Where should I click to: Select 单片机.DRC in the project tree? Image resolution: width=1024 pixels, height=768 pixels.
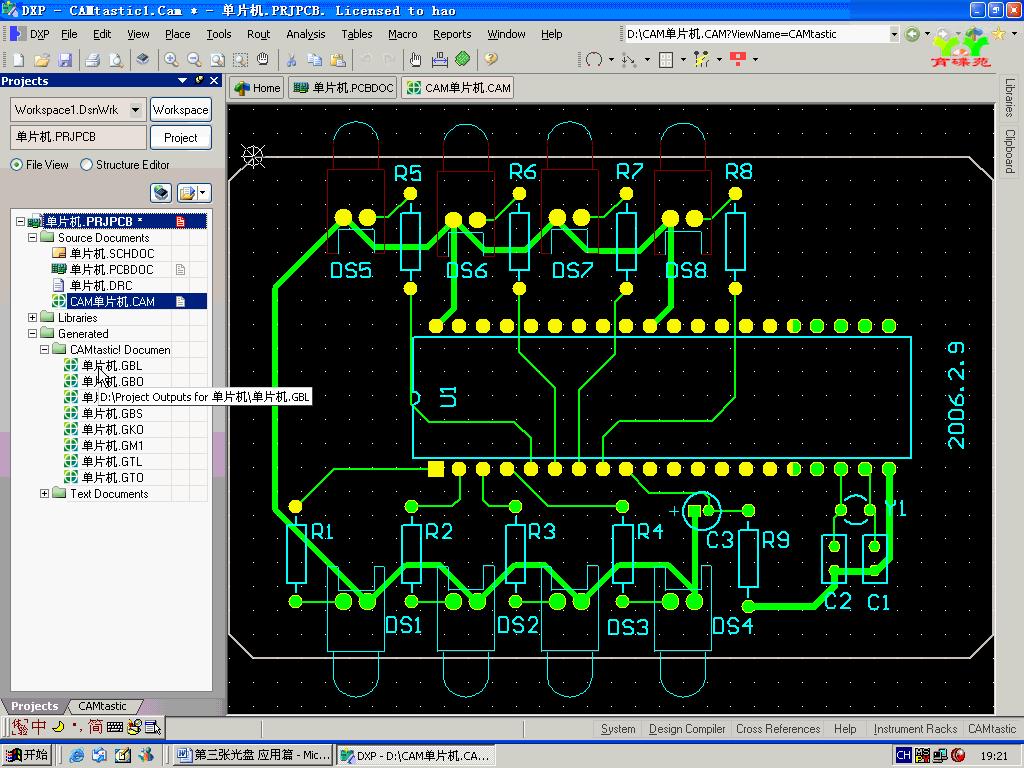pos(101,285)
